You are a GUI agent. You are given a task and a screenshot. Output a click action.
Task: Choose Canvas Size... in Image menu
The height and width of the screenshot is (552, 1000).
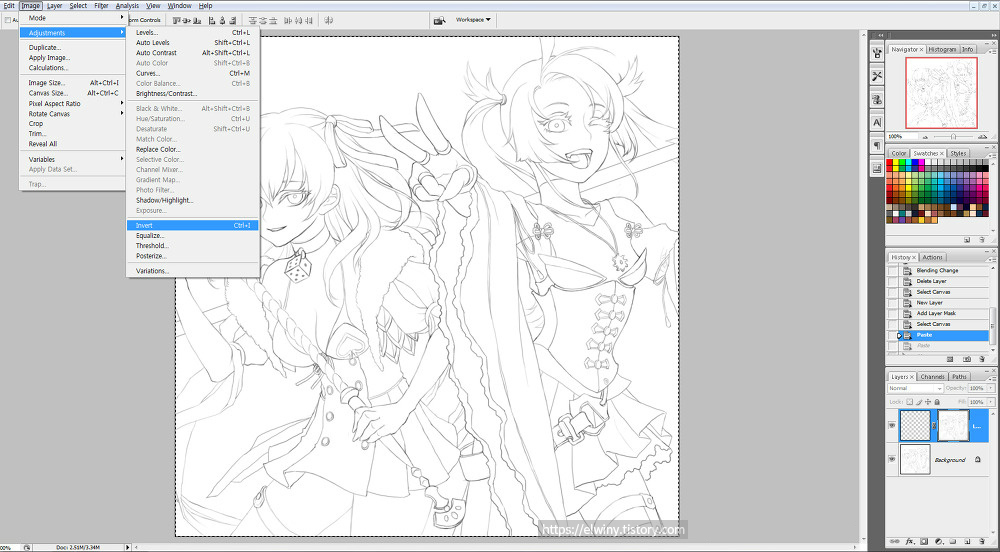(x=73, y=93)
